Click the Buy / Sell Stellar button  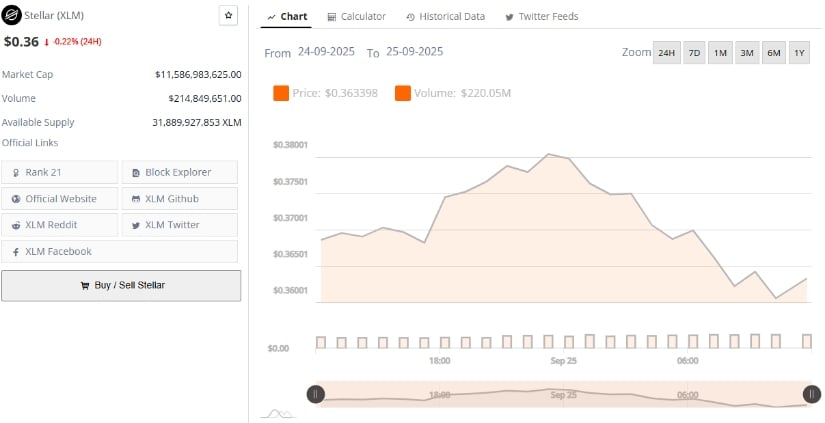pos(121,286)
